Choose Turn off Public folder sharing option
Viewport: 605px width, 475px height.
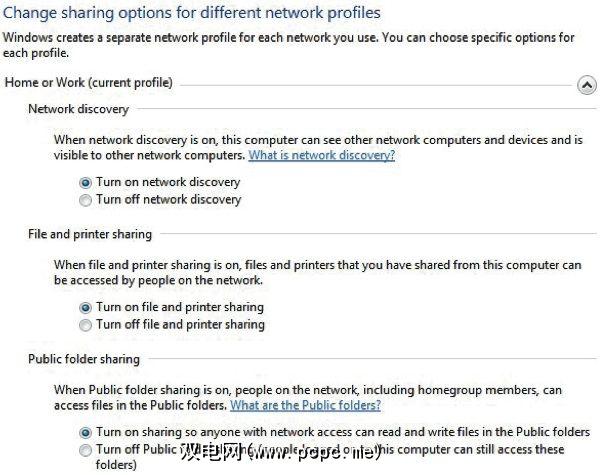[x=85, y=450]
